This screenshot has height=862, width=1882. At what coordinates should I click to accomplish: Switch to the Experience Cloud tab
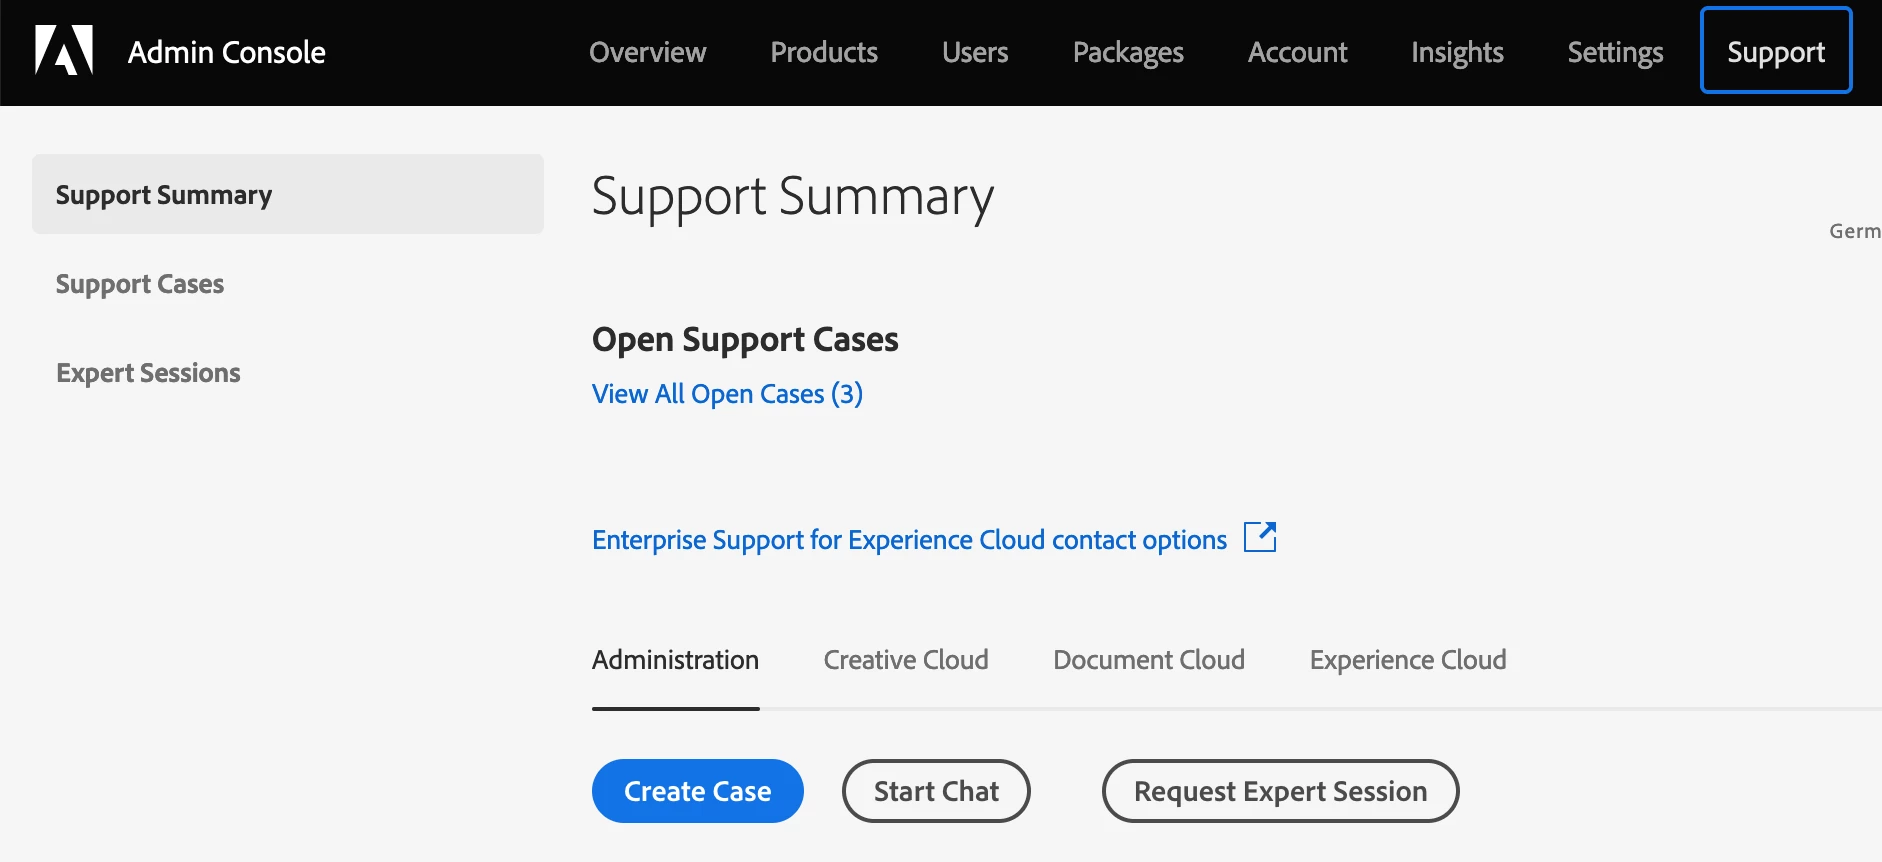1408,660
